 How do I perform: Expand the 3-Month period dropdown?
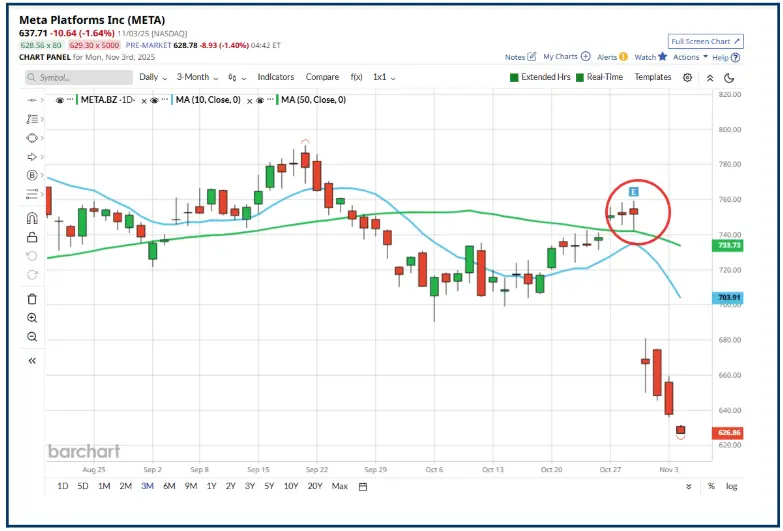(x=197, y=77)
